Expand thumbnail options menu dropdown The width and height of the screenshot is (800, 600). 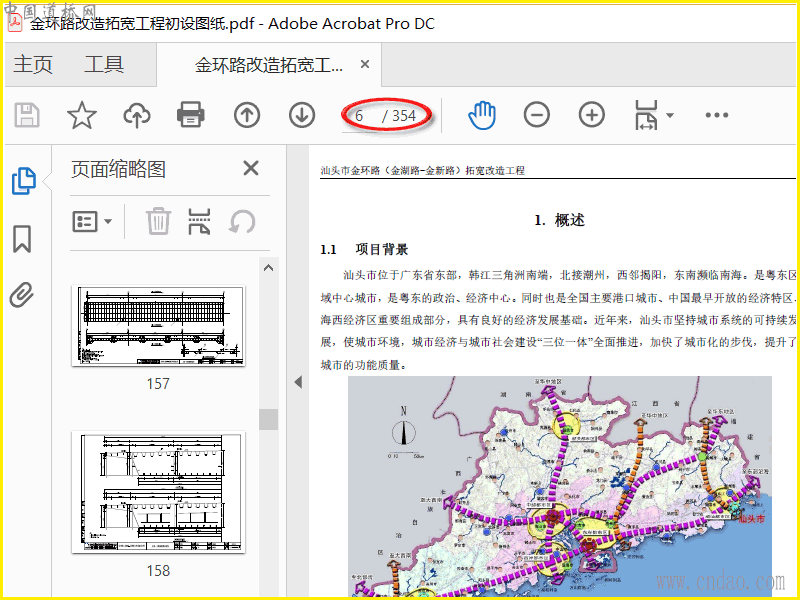click(x=92, y=221)
